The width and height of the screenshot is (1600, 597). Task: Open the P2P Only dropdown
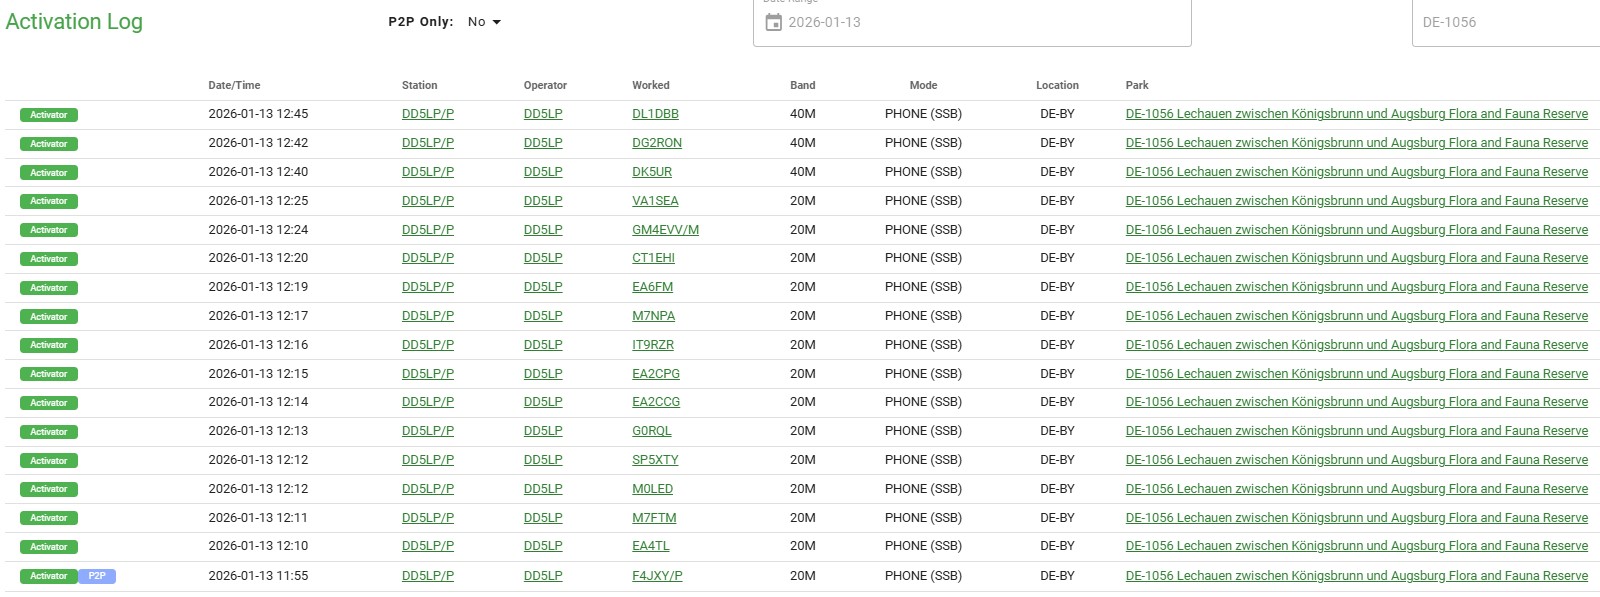point(484,22)
